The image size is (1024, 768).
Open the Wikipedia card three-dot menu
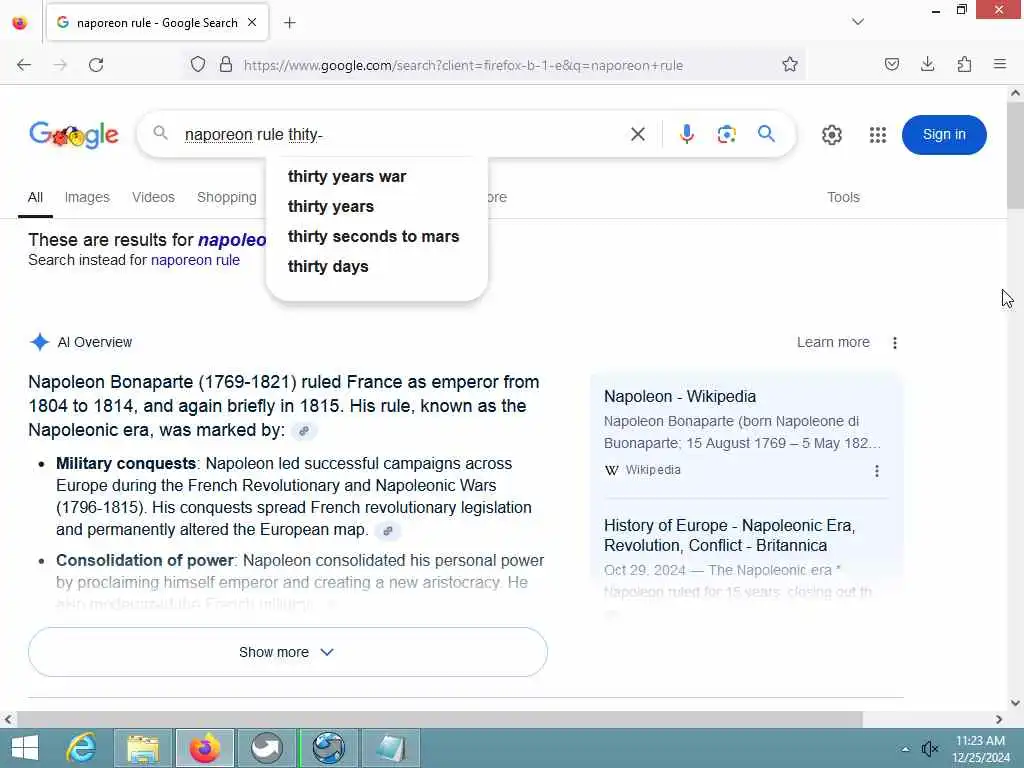[x=876, y=471]
